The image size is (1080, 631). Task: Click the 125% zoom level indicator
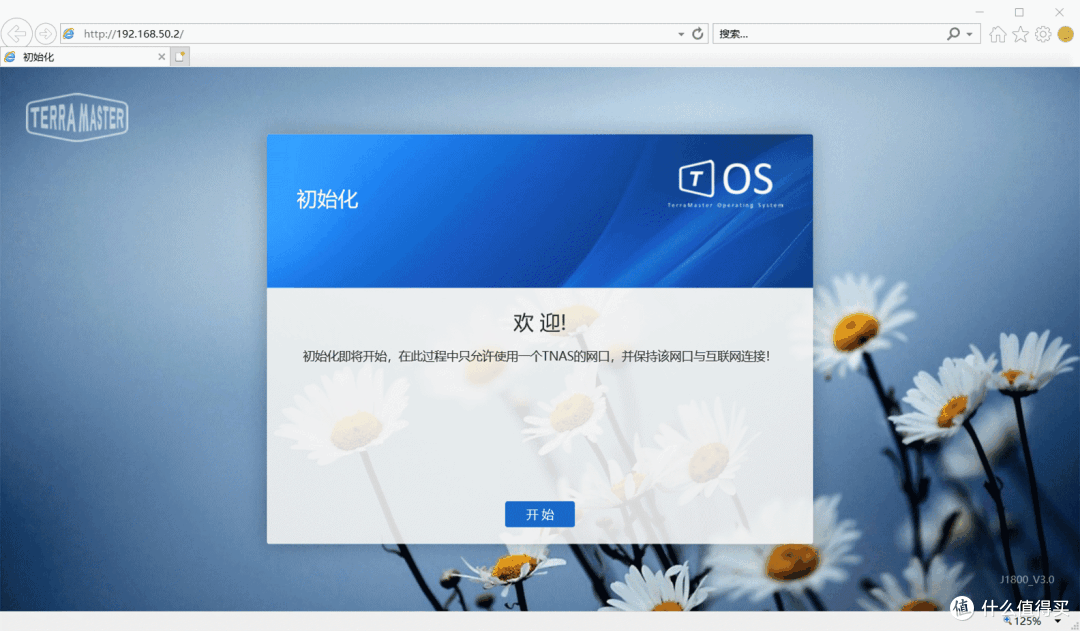(x=1026, y=621)
